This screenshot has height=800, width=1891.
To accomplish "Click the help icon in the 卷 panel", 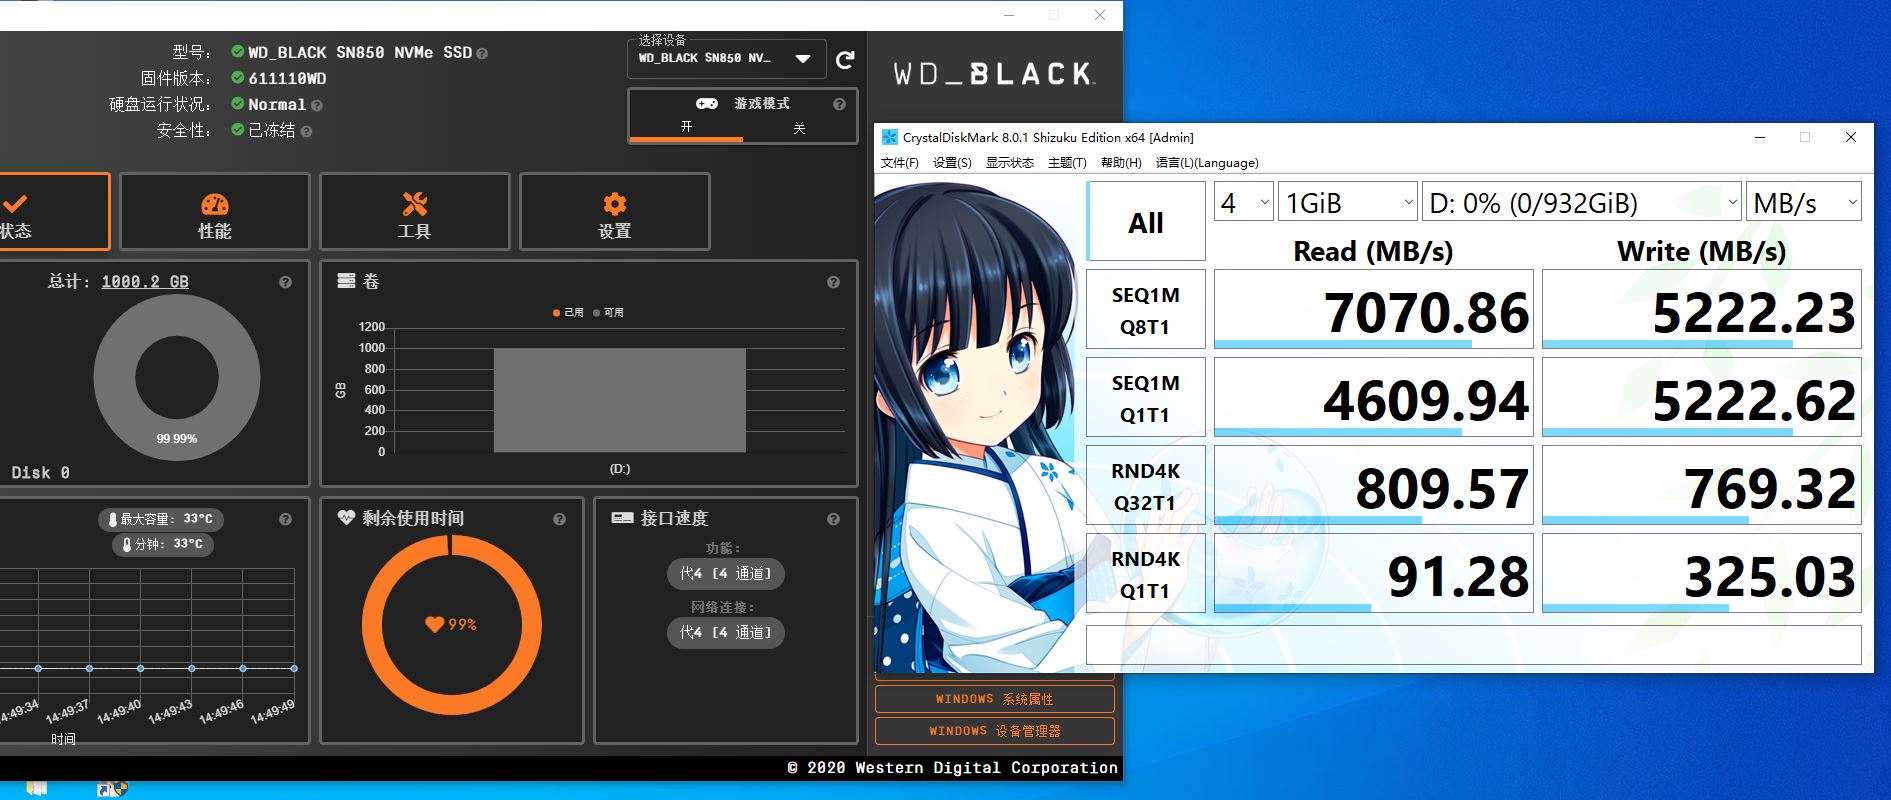I will tap(833, 282).
